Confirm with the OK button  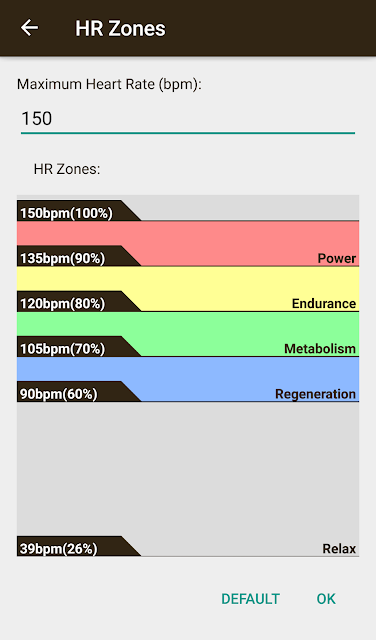[326, 599]
